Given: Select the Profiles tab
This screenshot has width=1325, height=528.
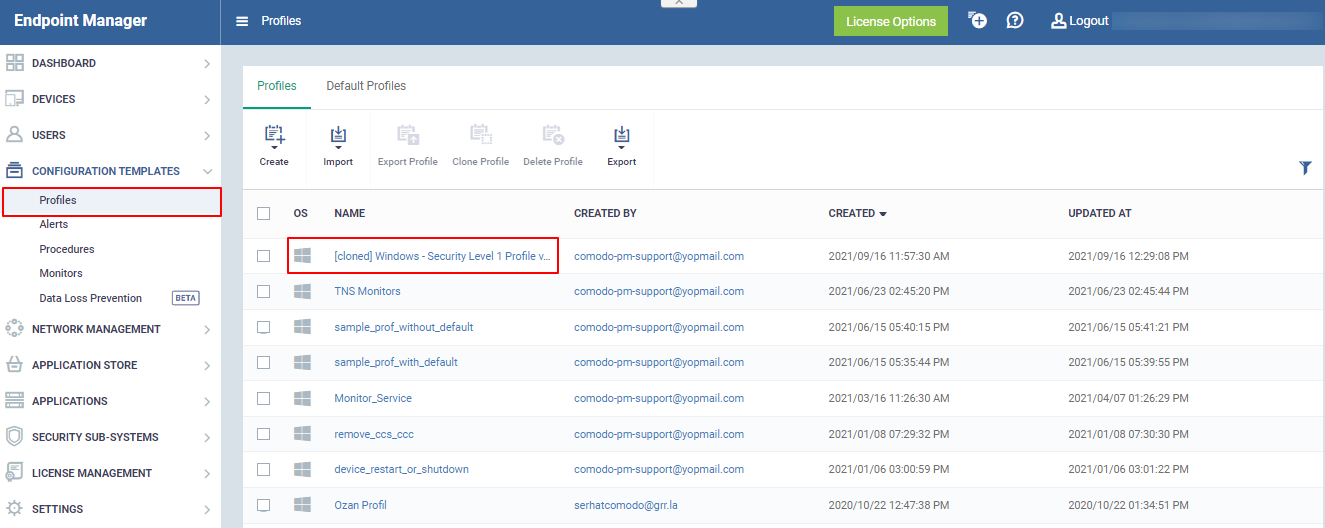Looking at the screenshot, I should point(277,86).
